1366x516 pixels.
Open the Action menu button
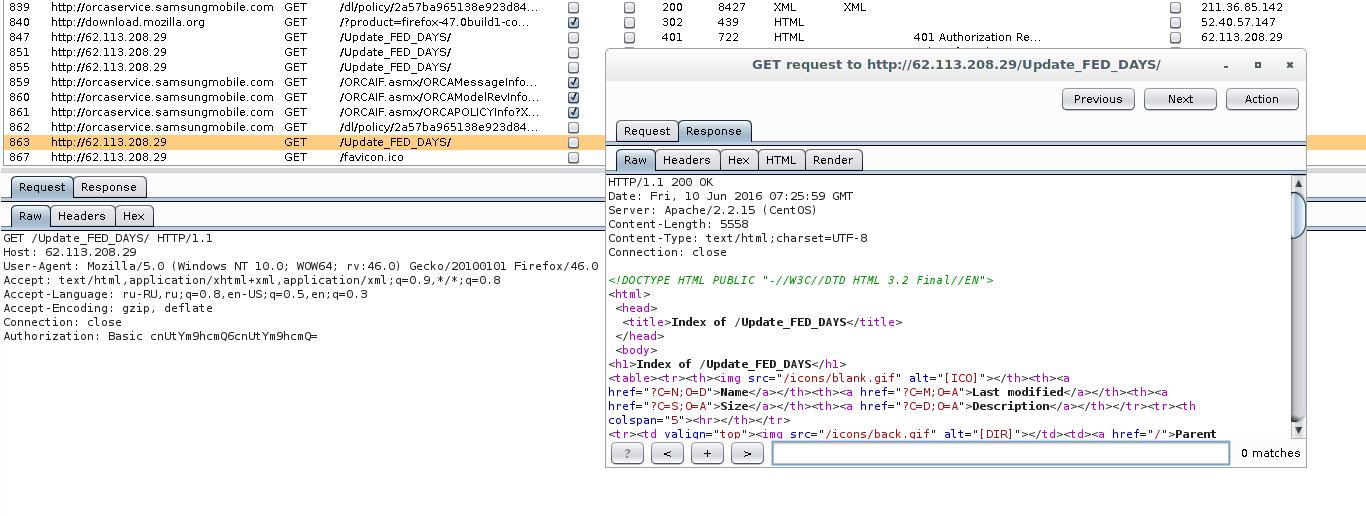click(x=1261, y=99)
